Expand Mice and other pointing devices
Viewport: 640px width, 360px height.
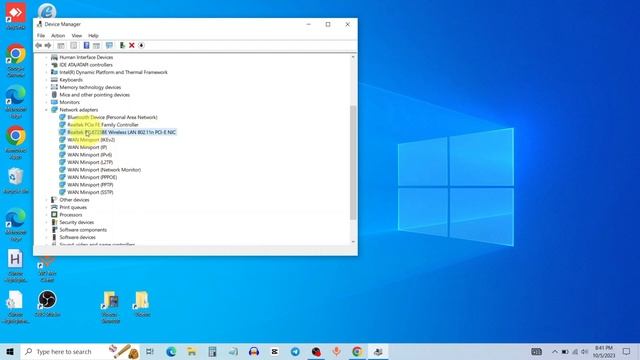(x=47, y=95)
